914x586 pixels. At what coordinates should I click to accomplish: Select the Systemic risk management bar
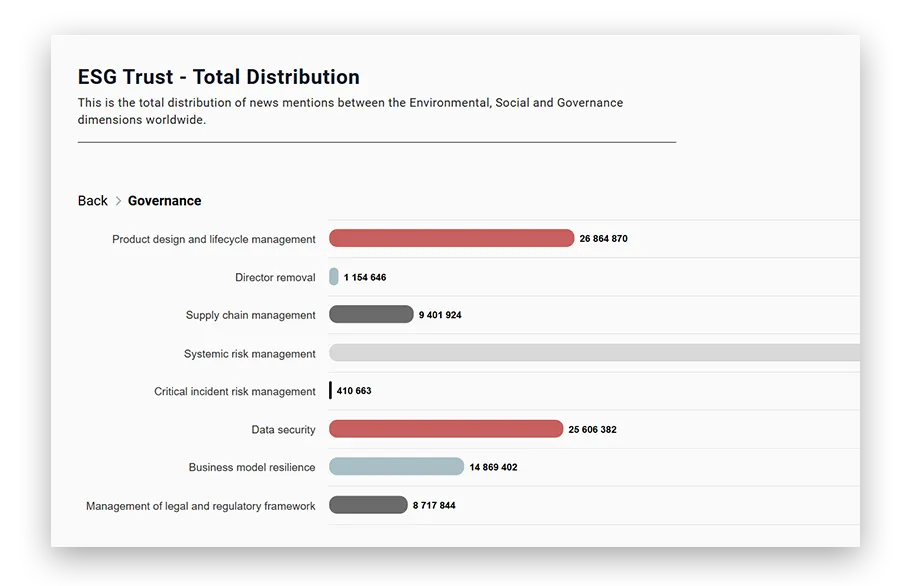pos(594,352)
